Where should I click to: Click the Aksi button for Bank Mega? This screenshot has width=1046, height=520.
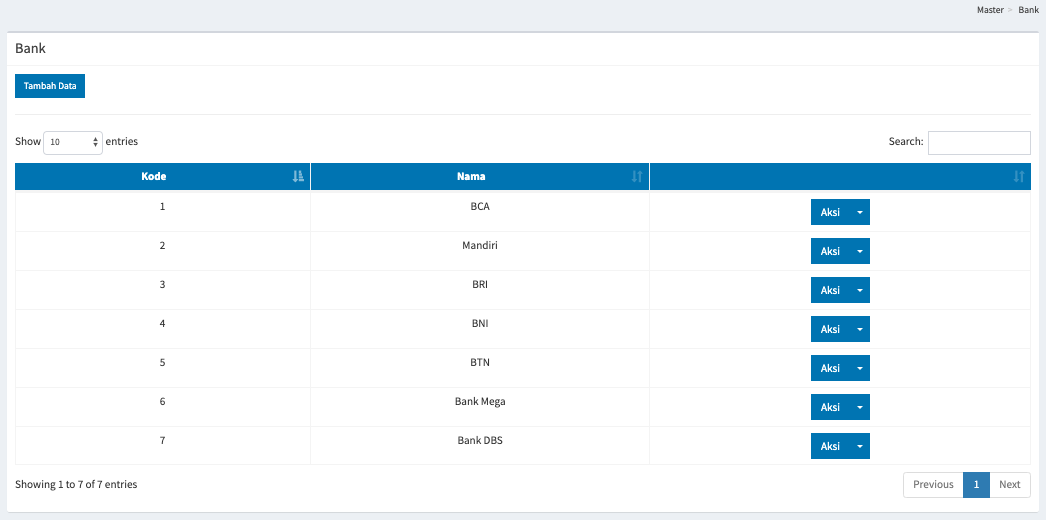830,407
